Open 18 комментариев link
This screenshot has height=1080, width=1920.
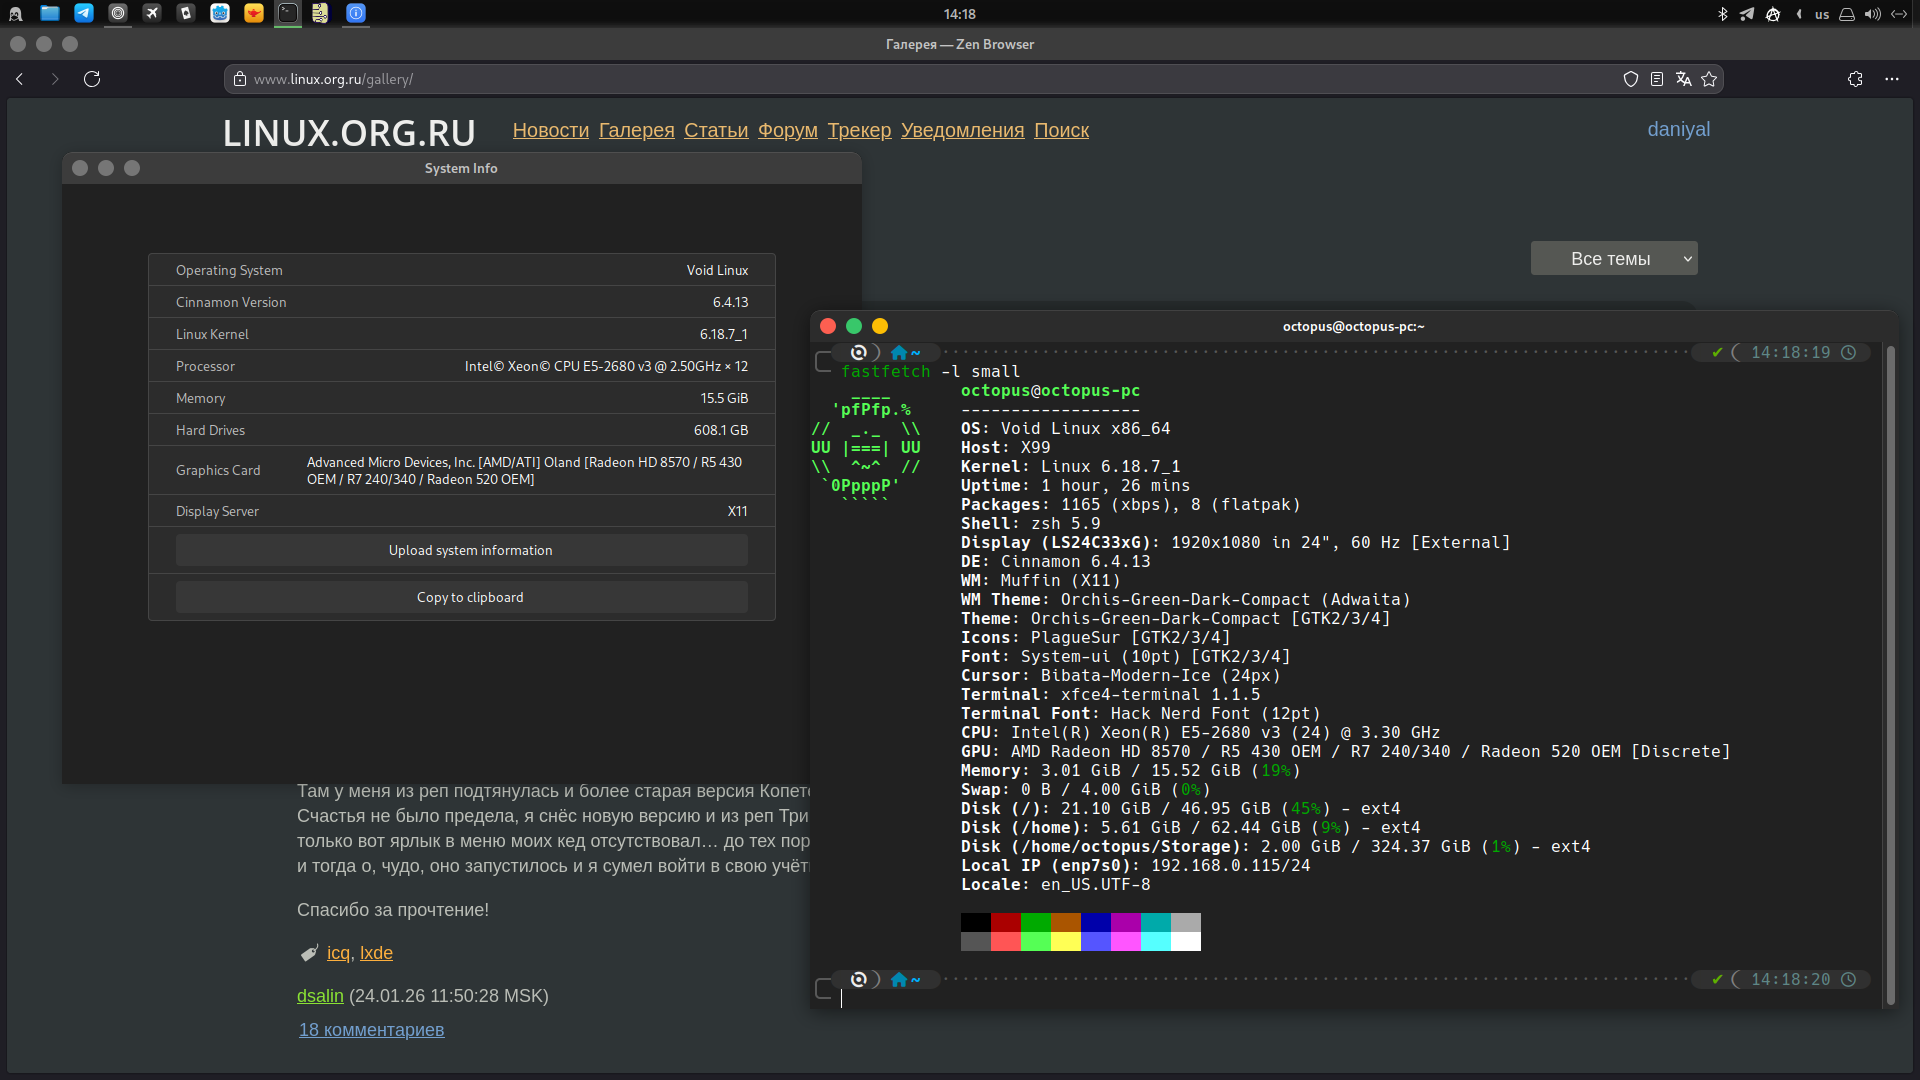click(x=371, y=1030)
